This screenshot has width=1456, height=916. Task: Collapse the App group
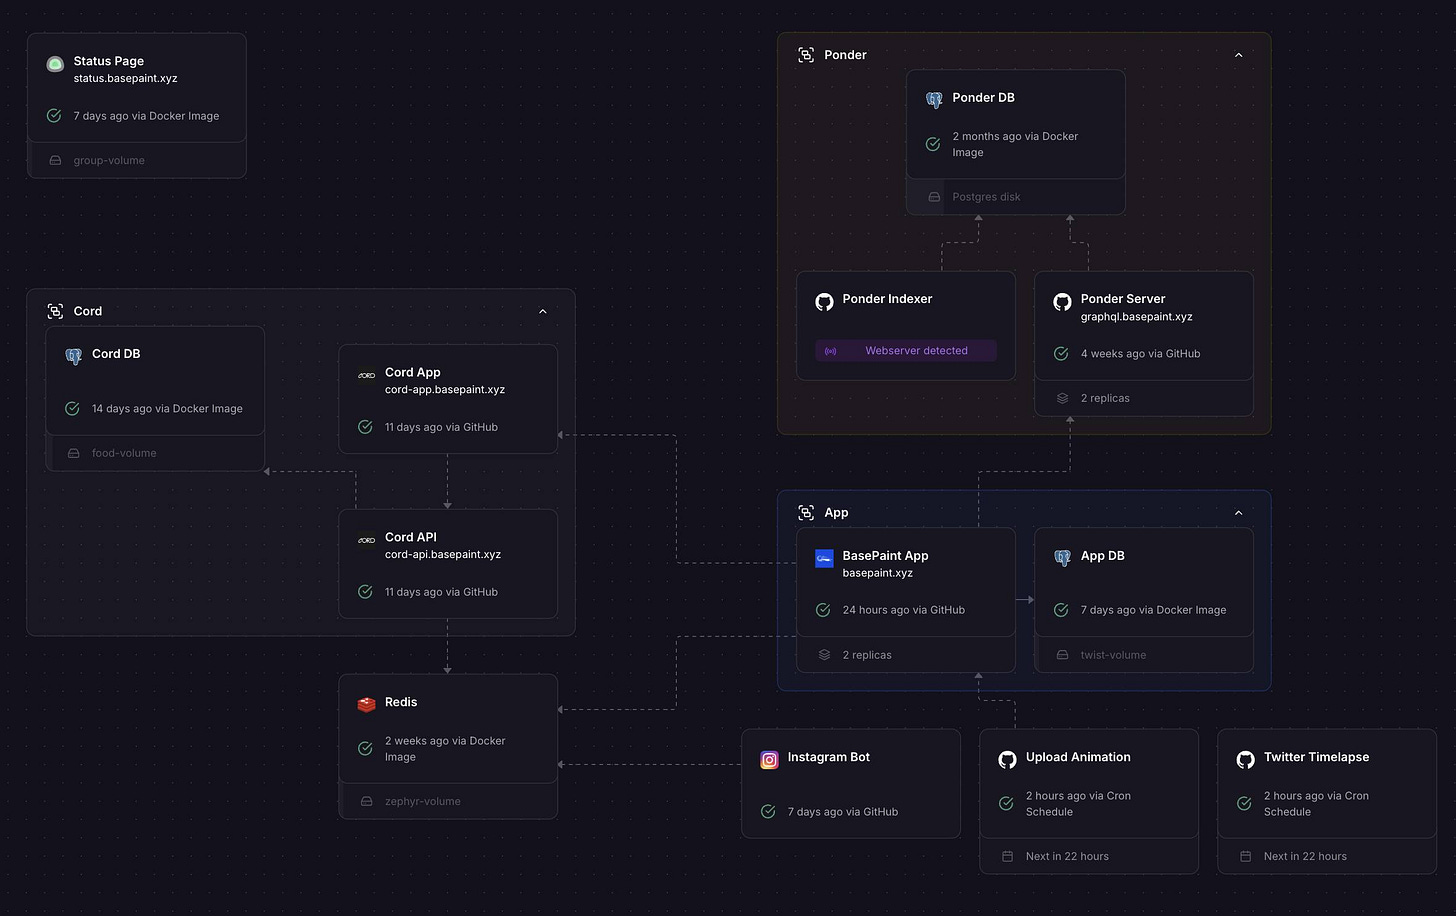1239,513
